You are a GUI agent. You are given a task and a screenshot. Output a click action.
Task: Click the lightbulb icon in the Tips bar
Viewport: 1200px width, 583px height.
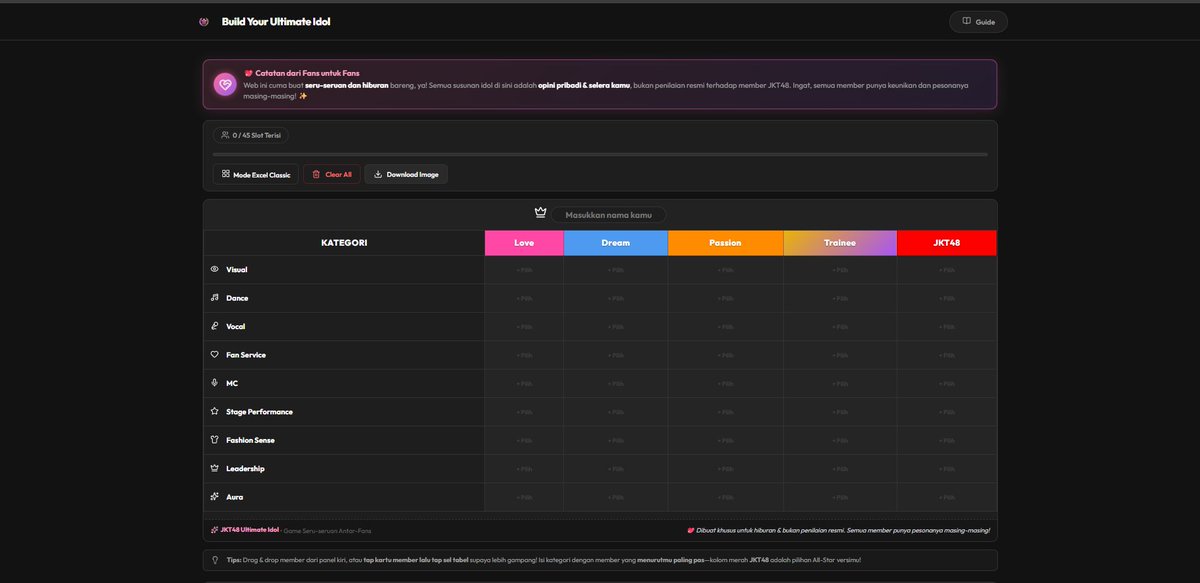pos(216,560)
